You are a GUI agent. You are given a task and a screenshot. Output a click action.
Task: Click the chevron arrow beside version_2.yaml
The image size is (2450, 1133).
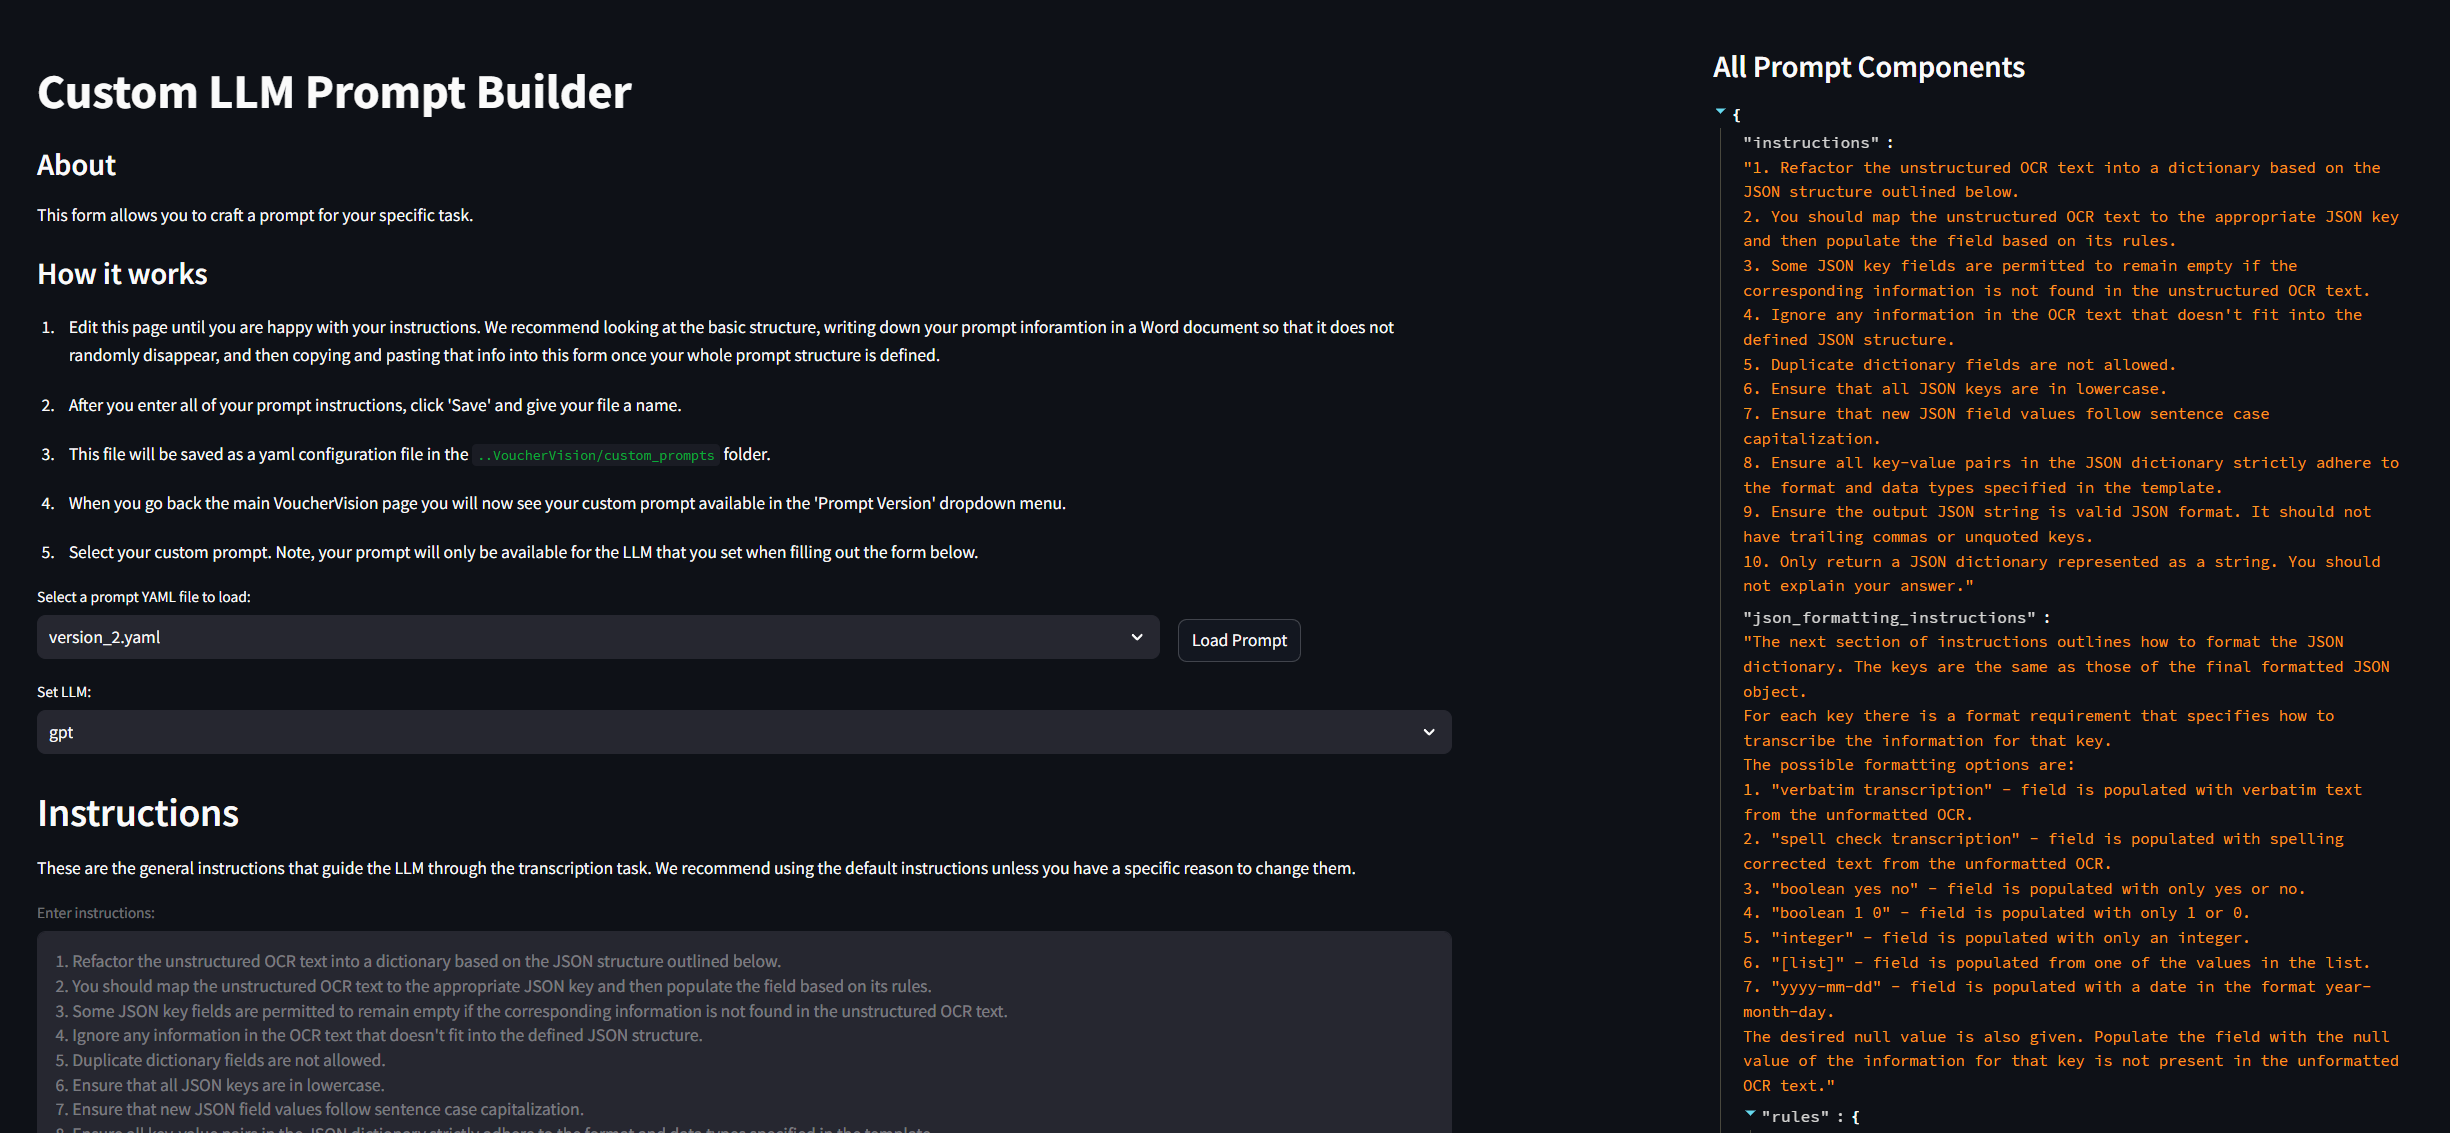tap(1136, 637)
